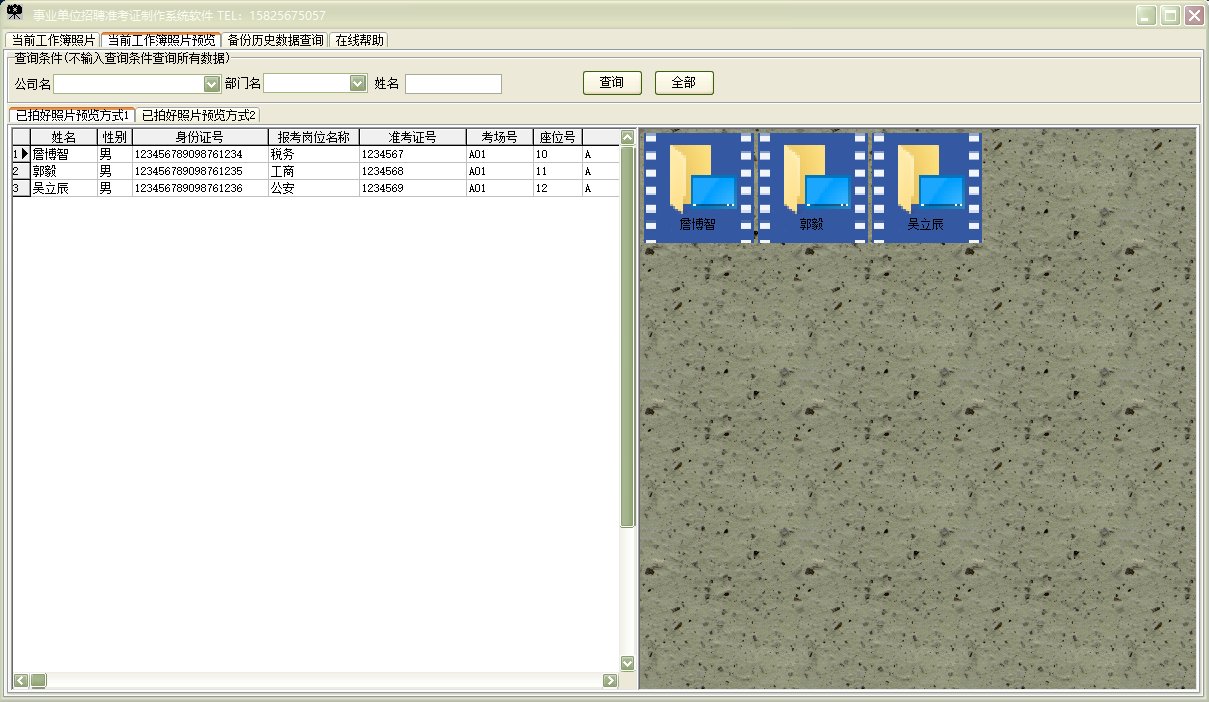Click the application camera icon in title bar
The width and height of the screenshot is (1209, 702).
[x=15, y=14]
